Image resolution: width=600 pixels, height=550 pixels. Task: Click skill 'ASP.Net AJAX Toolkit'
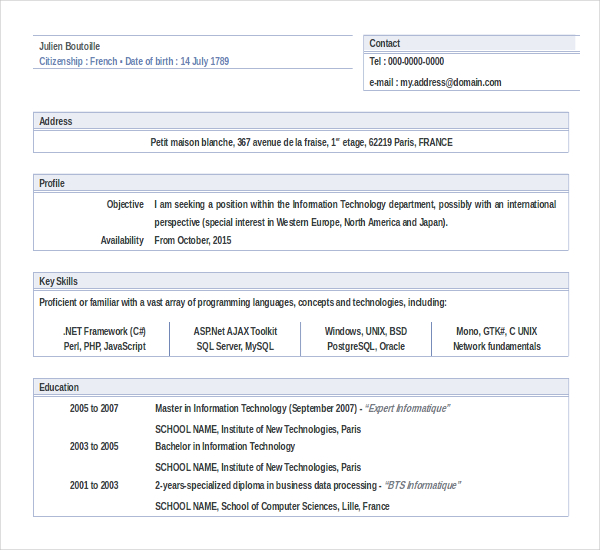coord(235,331)
